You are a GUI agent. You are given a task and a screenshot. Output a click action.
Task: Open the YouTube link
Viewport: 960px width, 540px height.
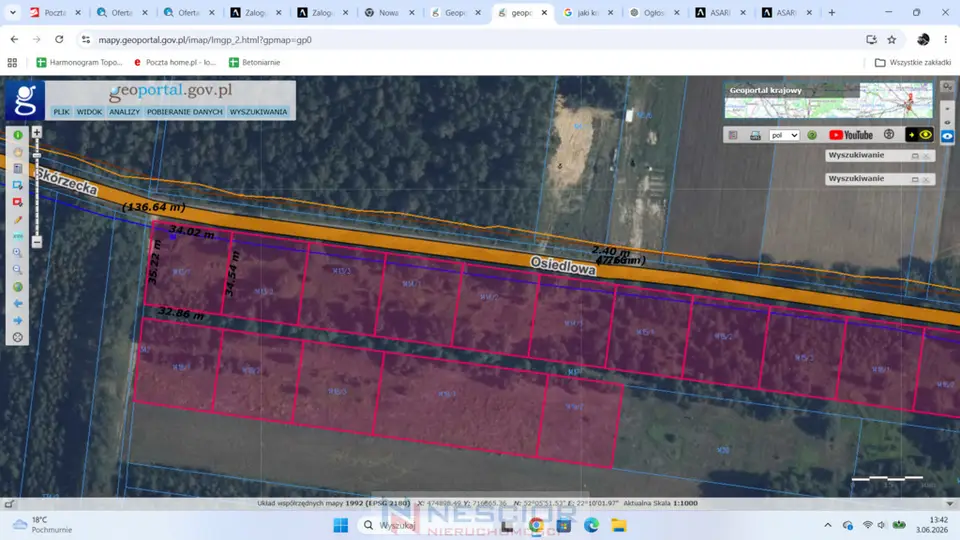(x=850, y=135)
